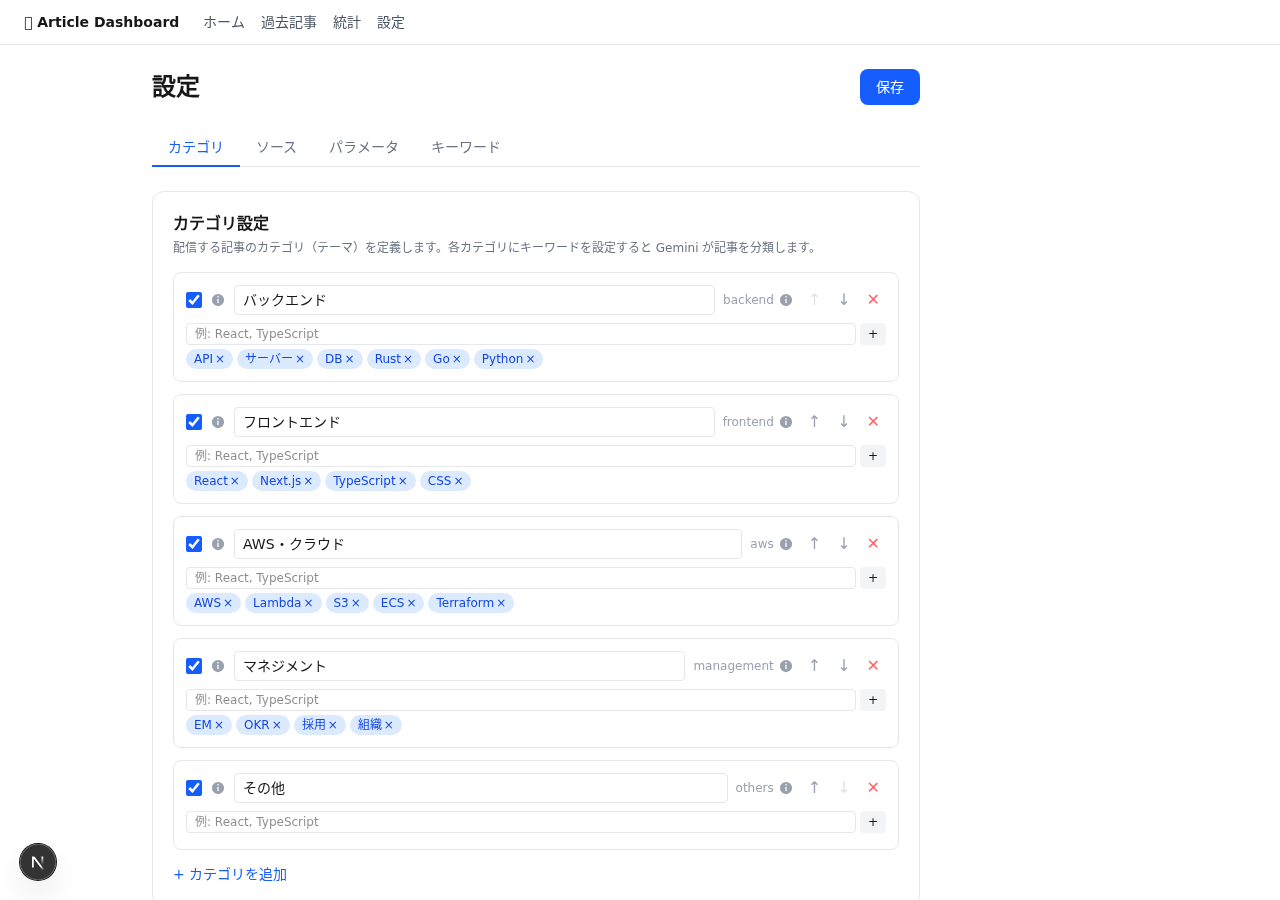The height and width of the screenshot is (900, 1280).
Task: Move マネジメント category up
Action: pyautogui.click(x=814, y=666)
